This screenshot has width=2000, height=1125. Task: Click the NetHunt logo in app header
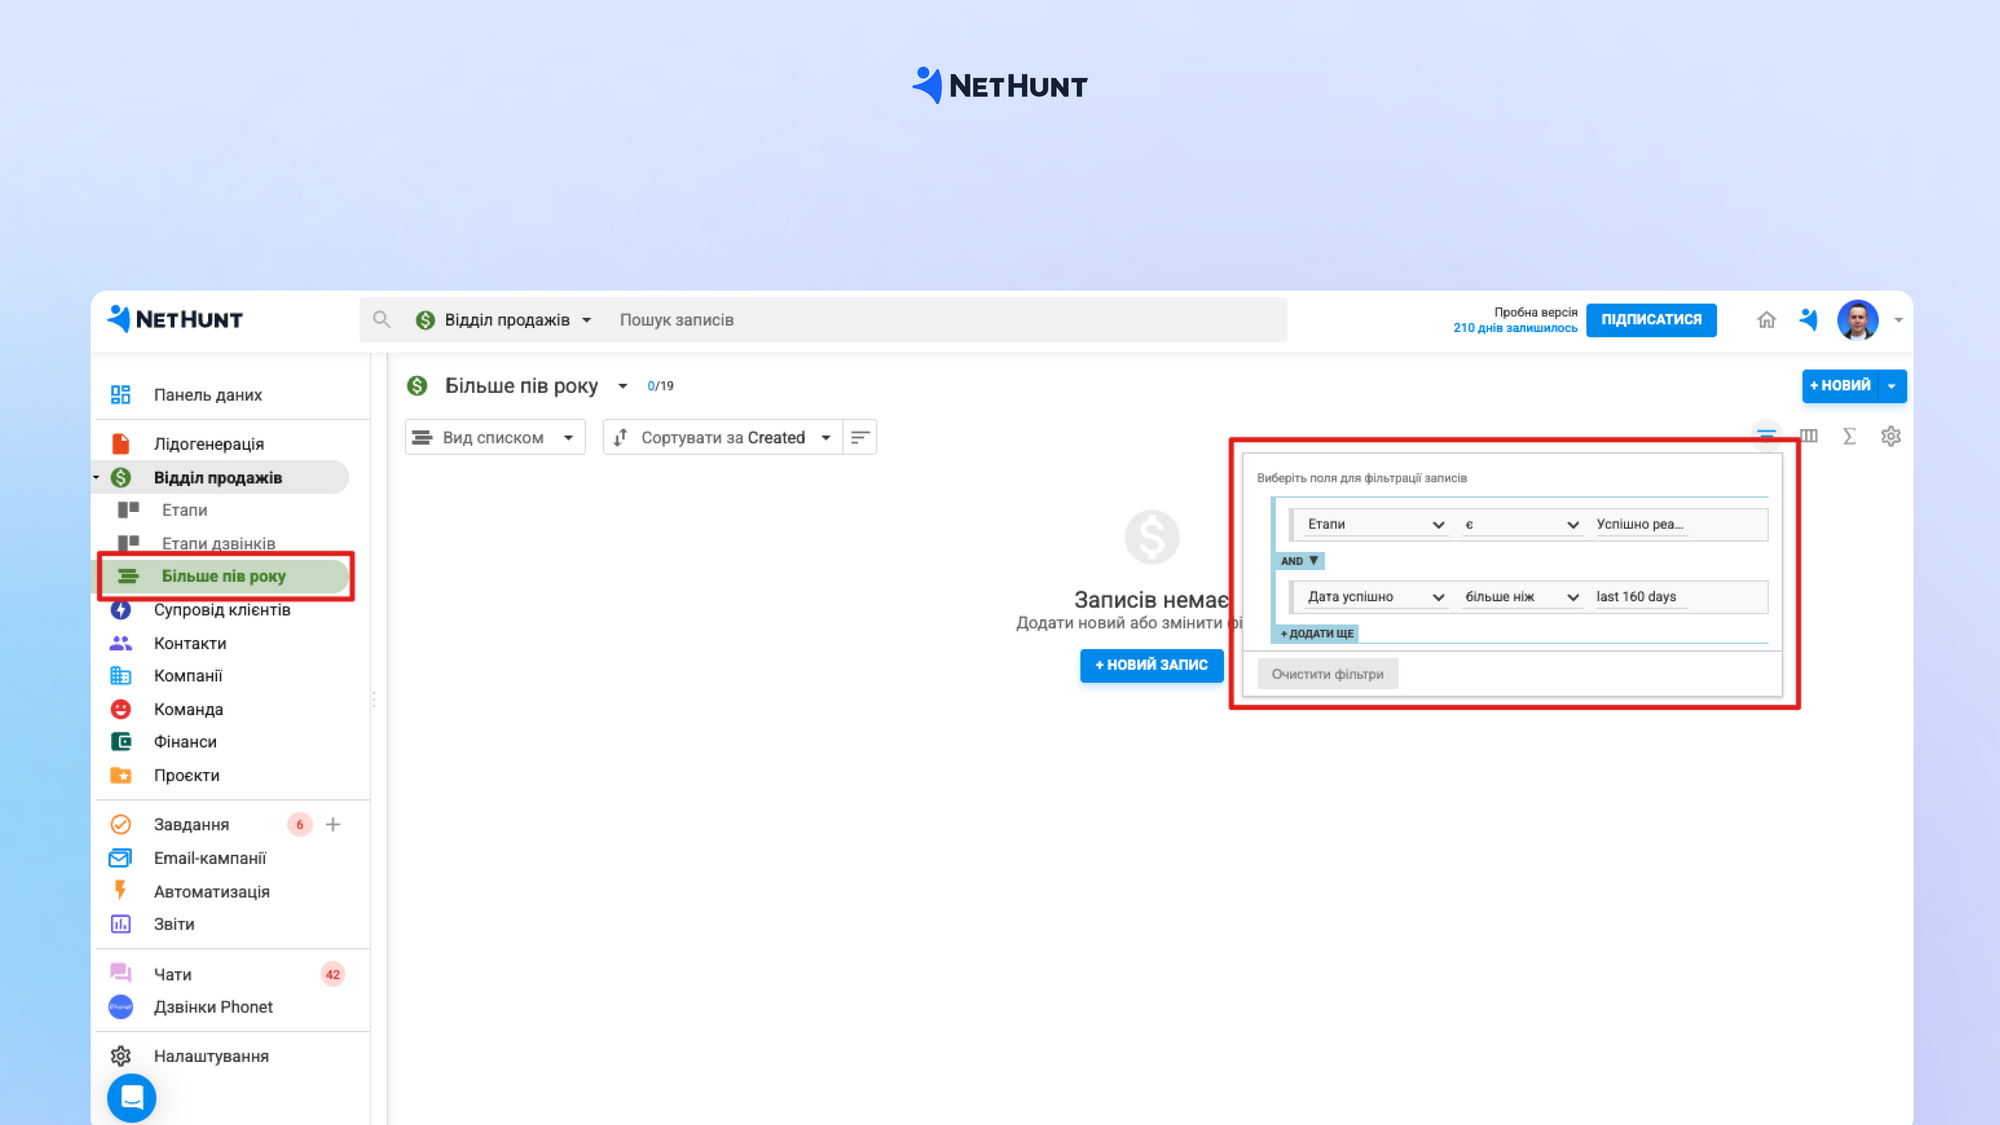point(175,319)
